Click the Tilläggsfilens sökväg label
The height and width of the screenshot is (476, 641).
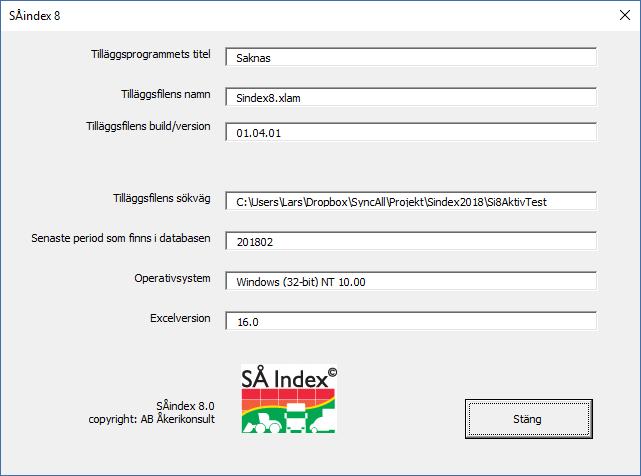point(161,198)
